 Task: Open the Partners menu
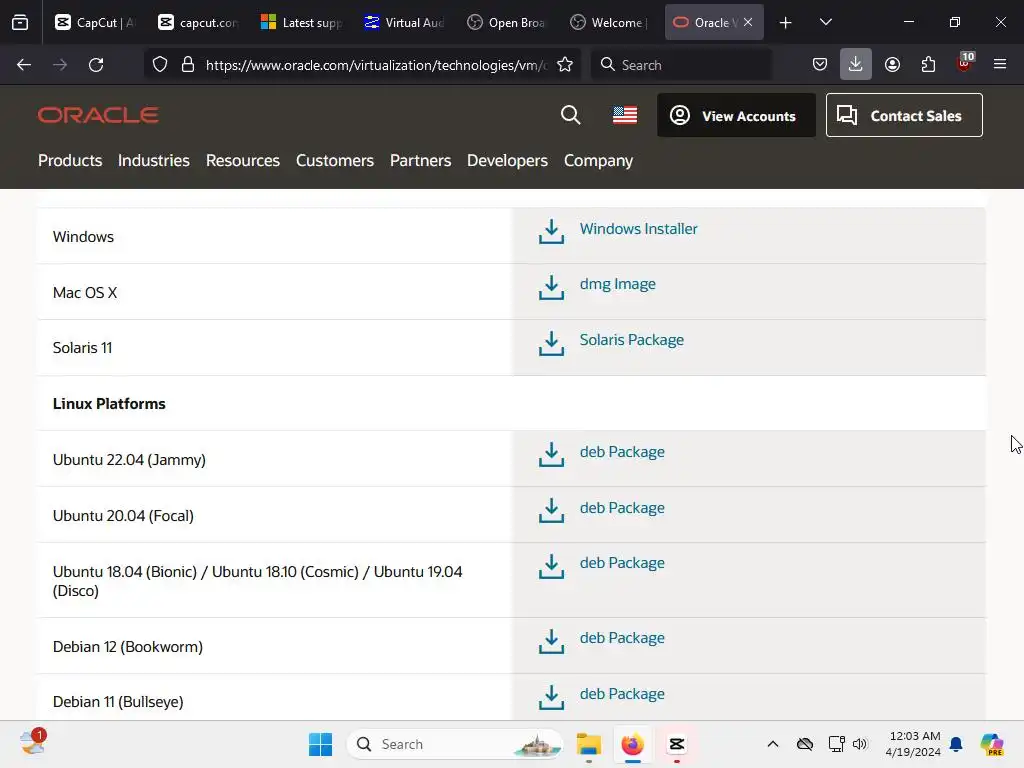tap(421, 160)
